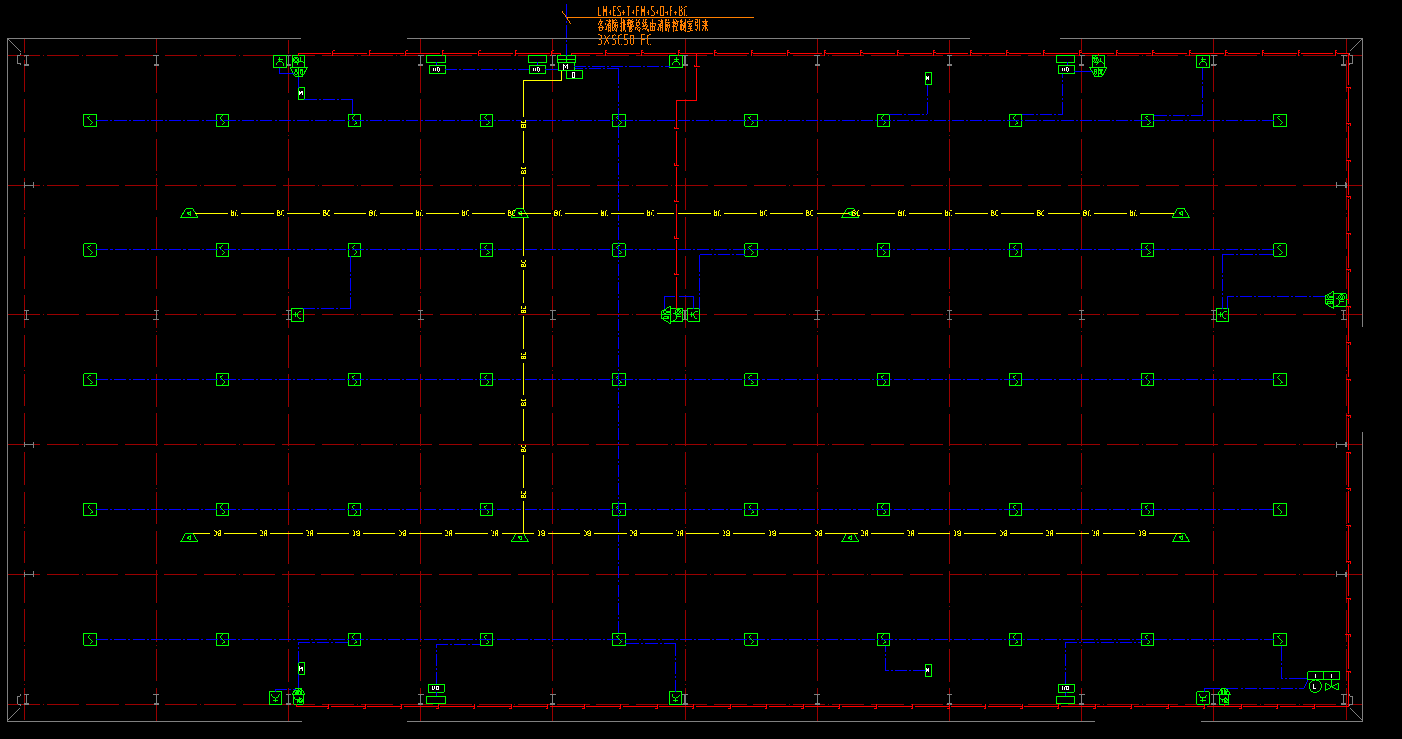Select the M junction box beside D box
The height and width of the screenshot is (739, 1402).
coord(566,66)
